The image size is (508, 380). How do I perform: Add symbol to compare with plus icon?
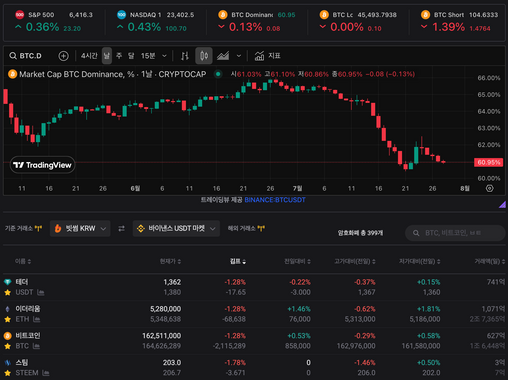[x=63, y=56]
